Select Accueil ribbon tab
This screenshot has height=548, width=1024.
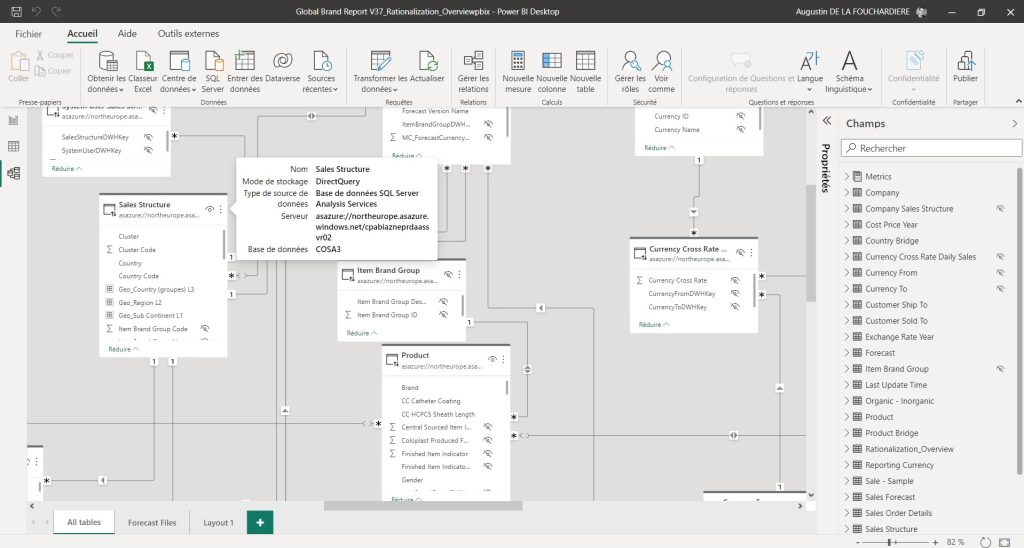click(x=82, y=34)
